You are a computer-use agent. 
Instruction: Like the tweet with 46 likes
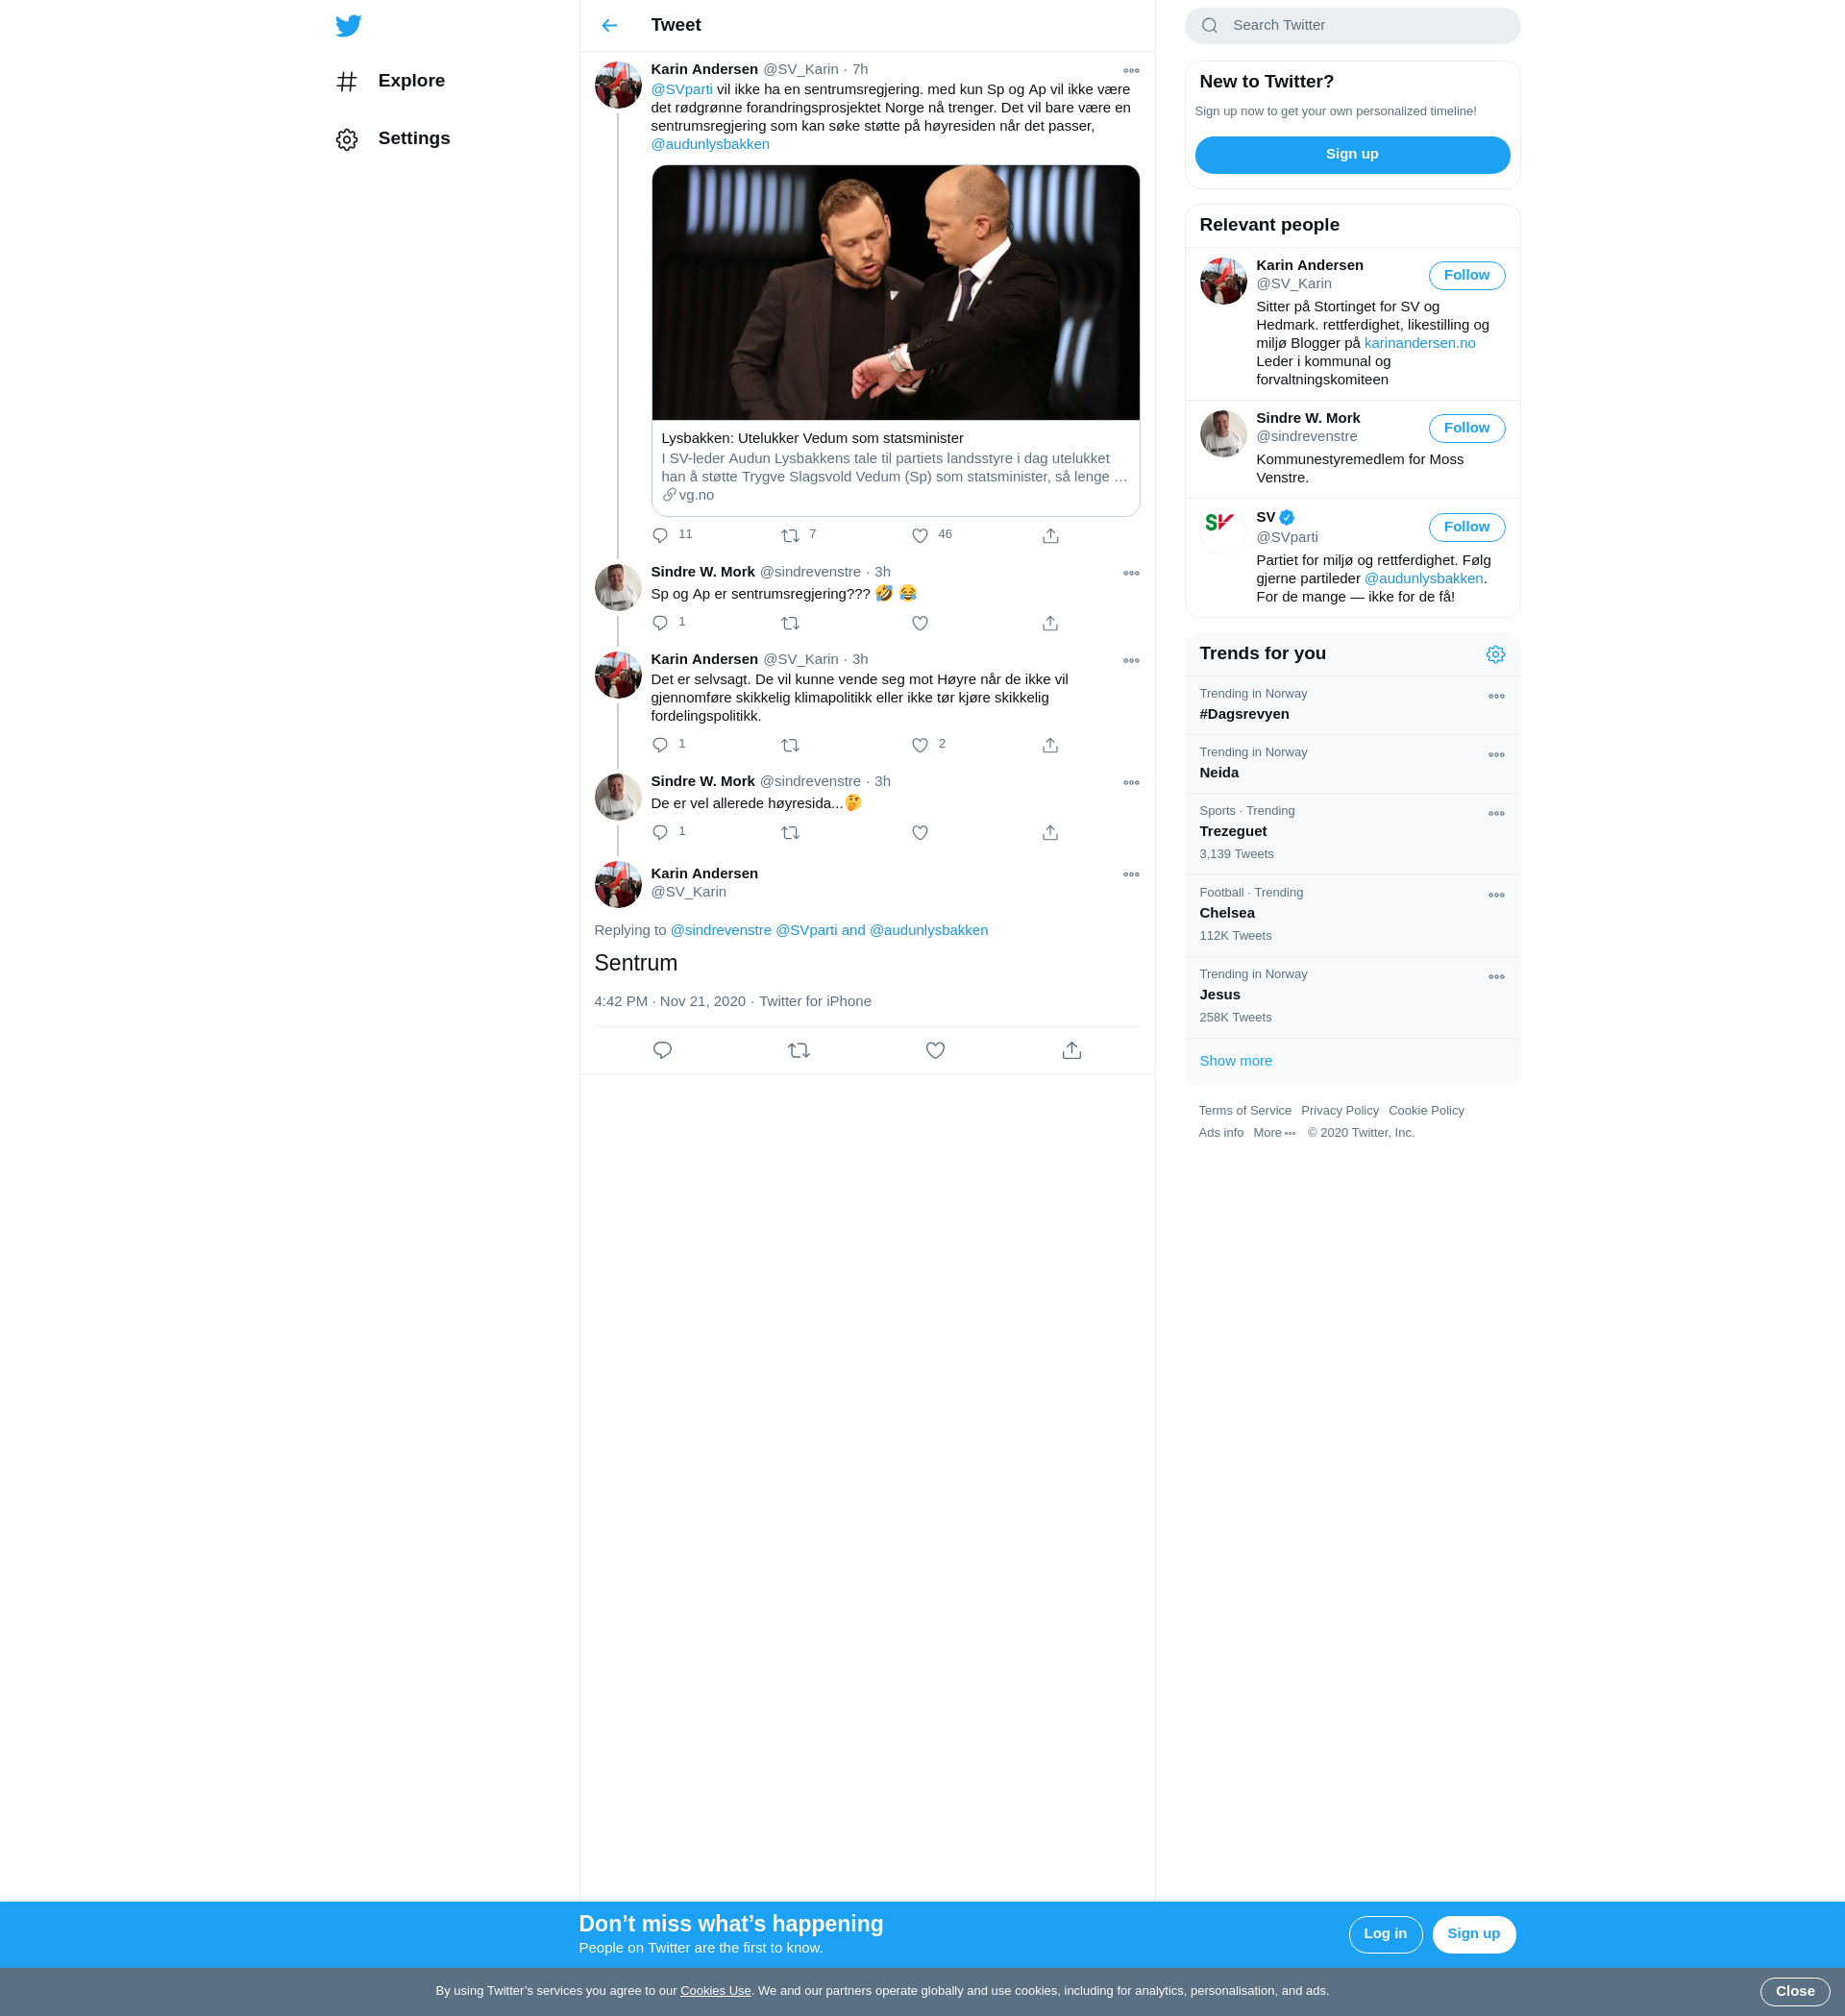[x=920, y=536]
